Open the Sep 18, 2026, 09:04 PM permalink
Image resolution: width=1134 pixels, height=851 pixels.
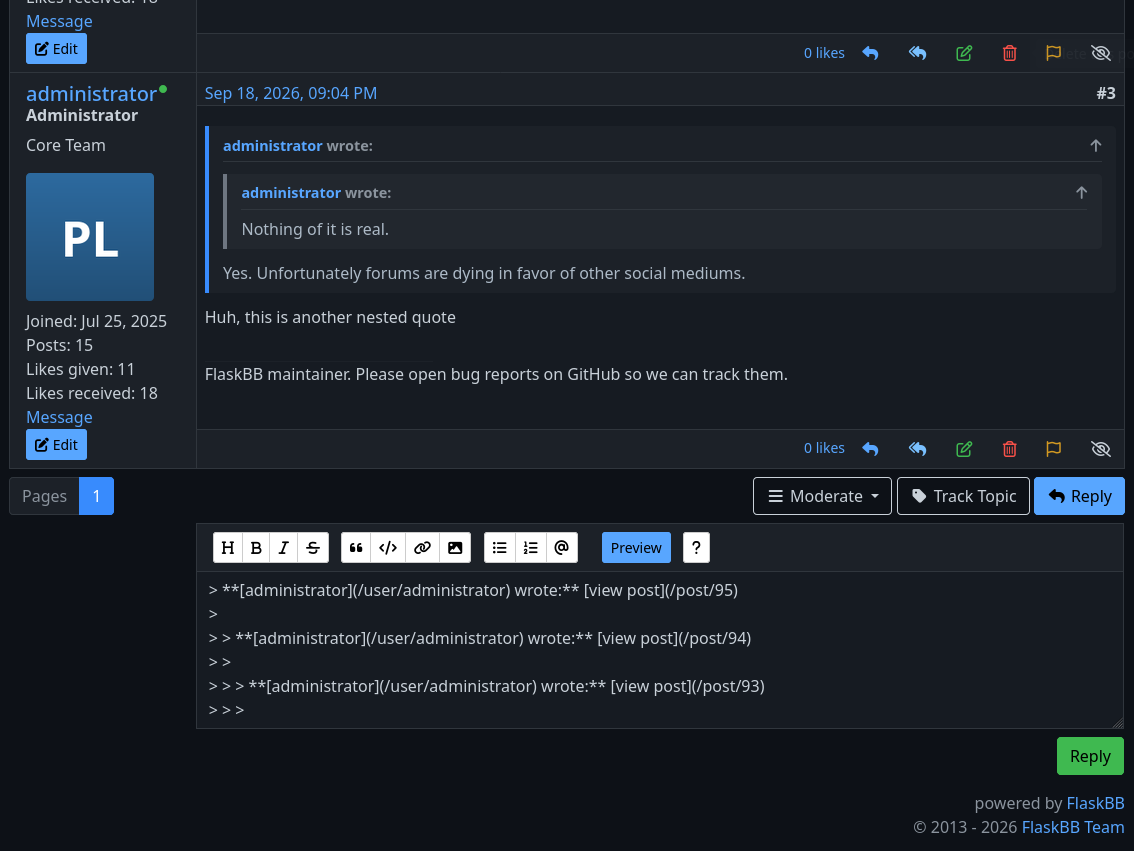291,93
